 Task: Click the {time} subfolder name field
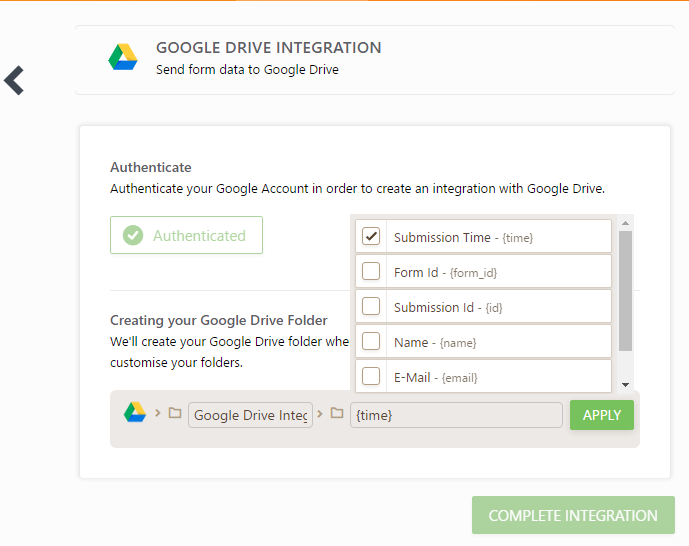(x=456, y=415)
